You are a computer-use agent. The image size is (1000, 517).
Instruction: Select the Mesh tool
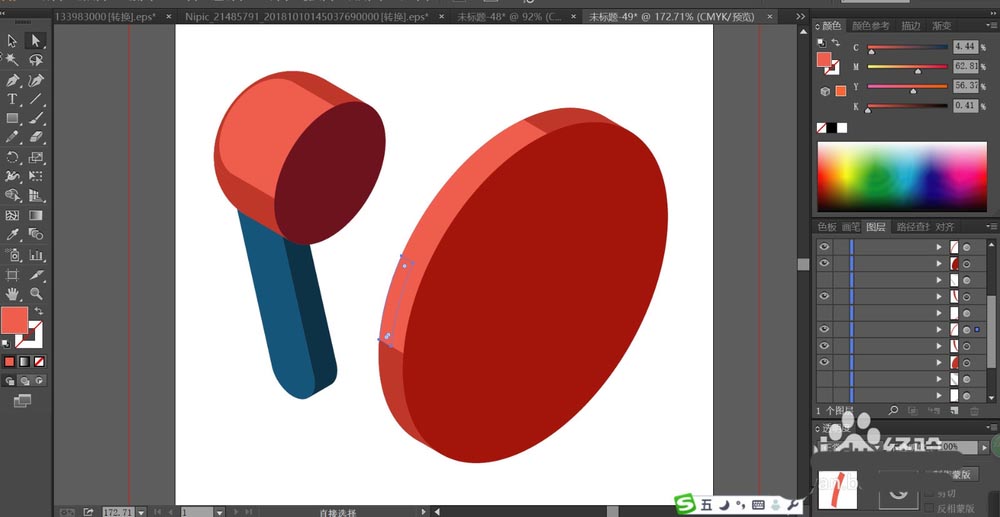point(12,215)
